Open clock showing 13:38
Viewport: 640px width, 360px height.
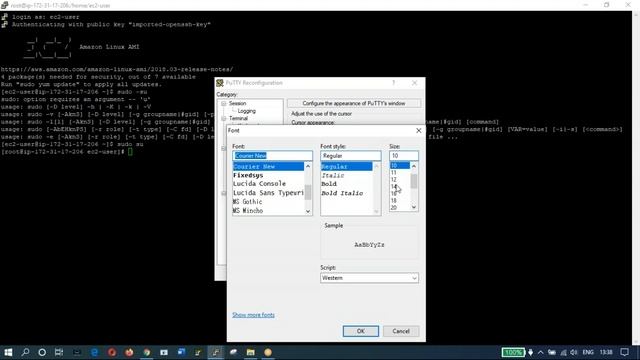(x=606, y=352)
